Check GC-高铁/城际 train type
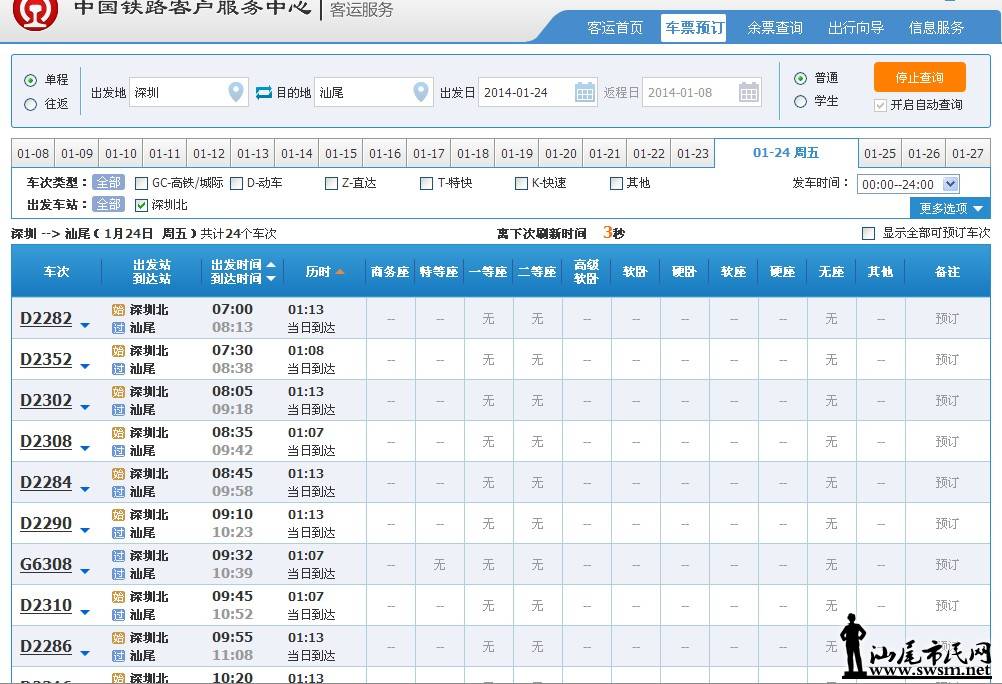 [142, 183]
